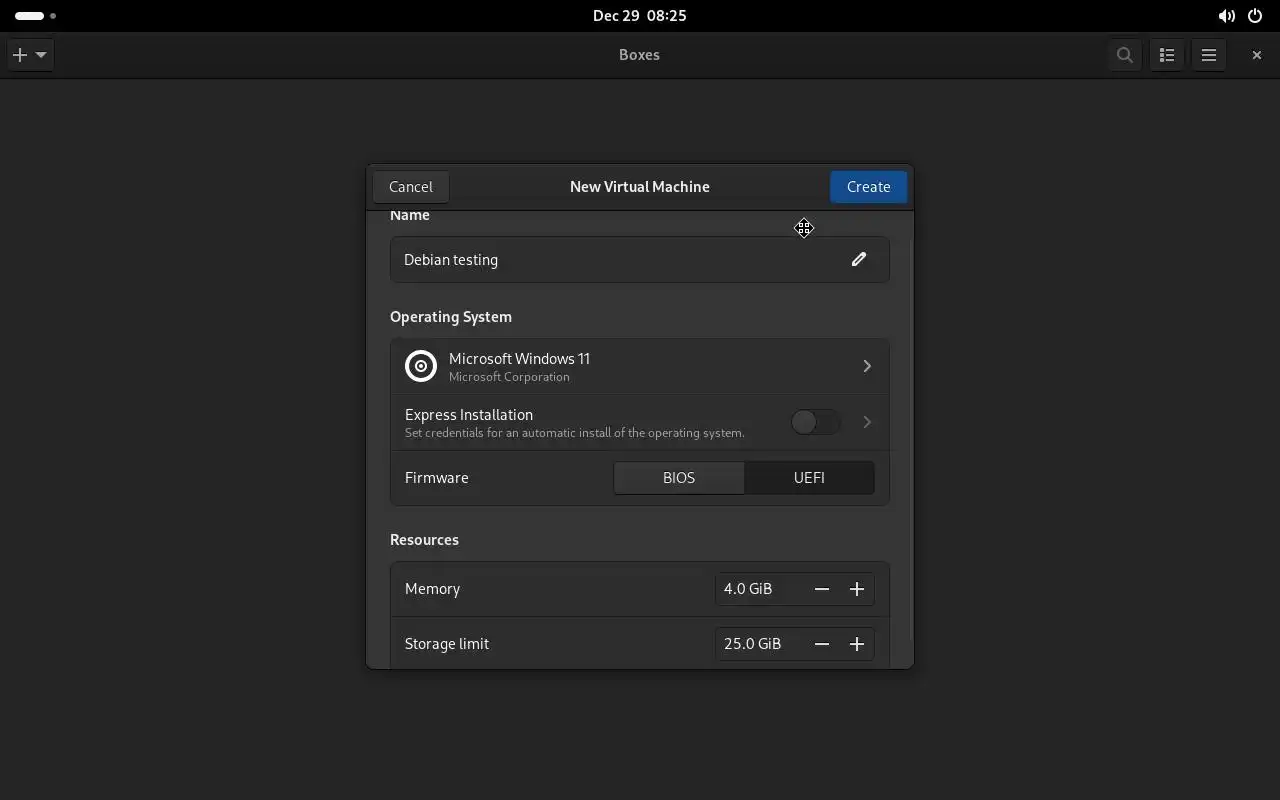Click the Microsoft Windows 11 disc icon

(x=421, y=366)
